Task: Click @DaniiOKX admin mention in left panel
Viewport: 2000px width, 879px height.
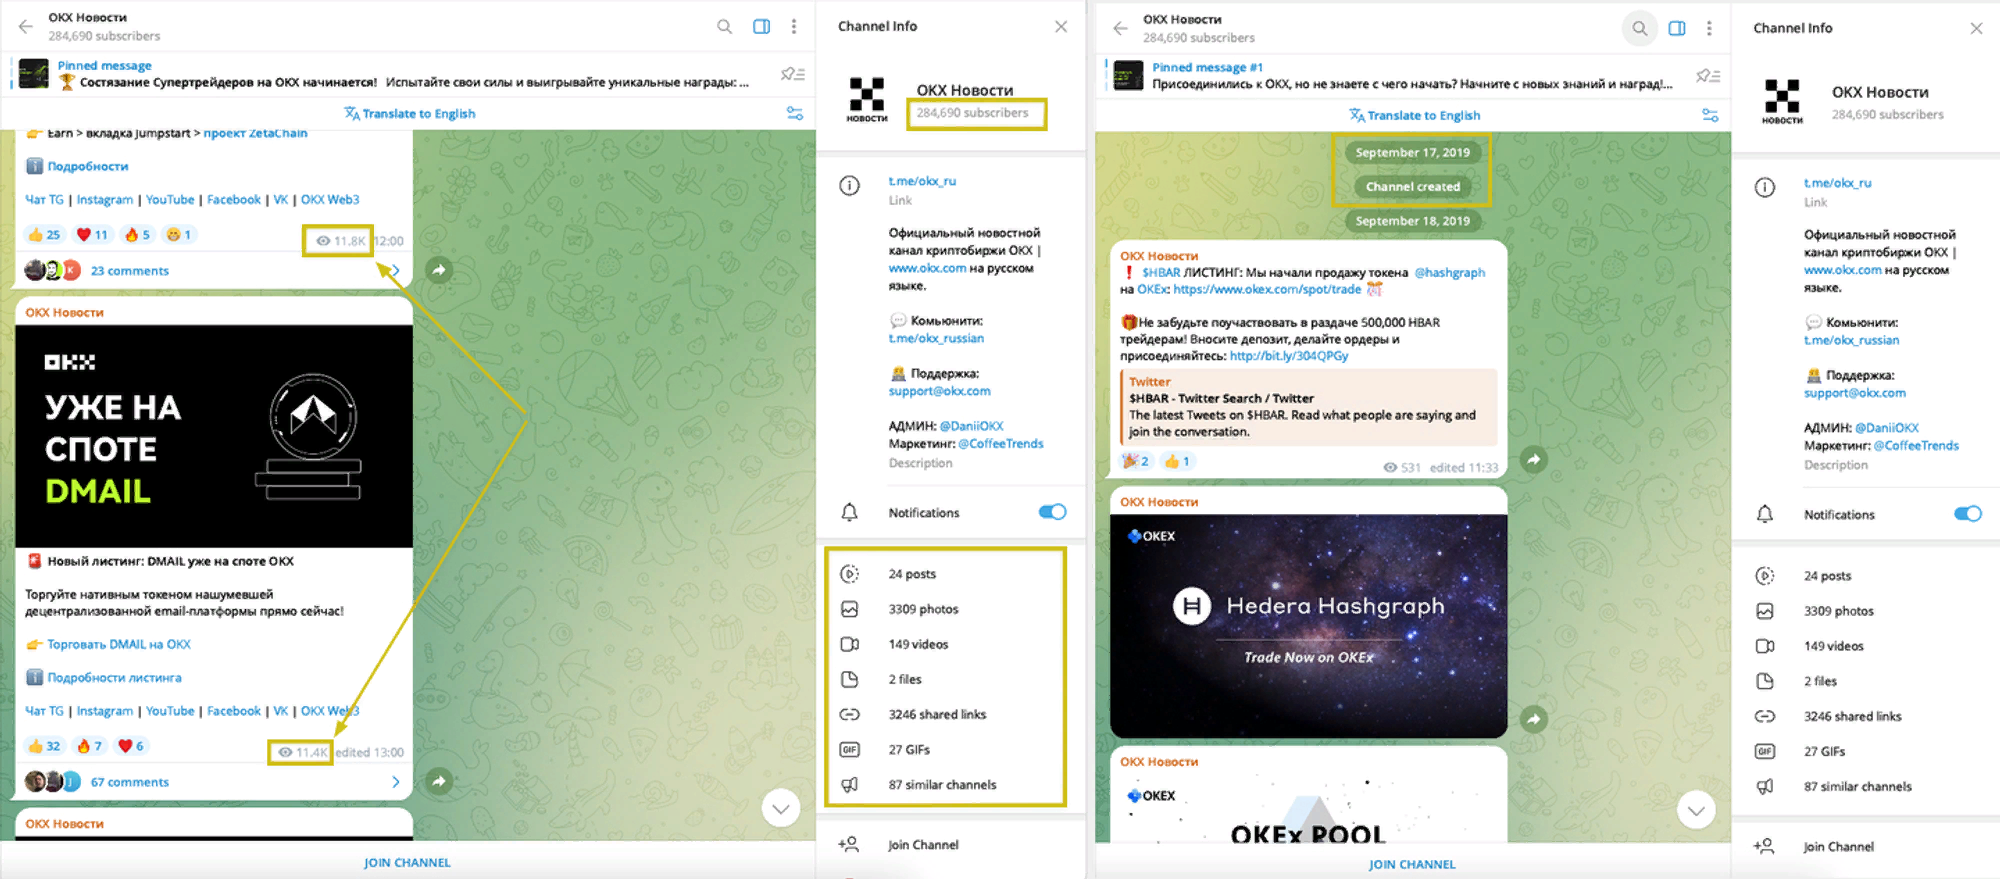Action: tap(971, 426)
